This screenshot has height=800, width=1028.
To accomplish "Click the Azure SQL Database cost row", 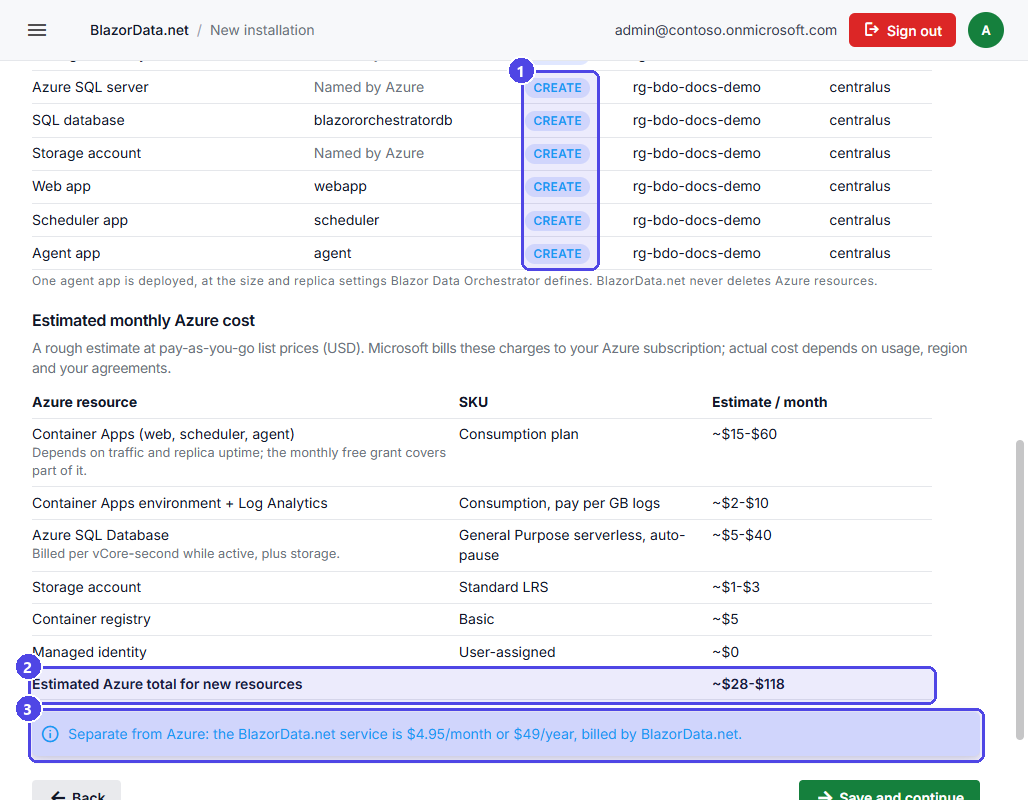I will pos(482,545).
